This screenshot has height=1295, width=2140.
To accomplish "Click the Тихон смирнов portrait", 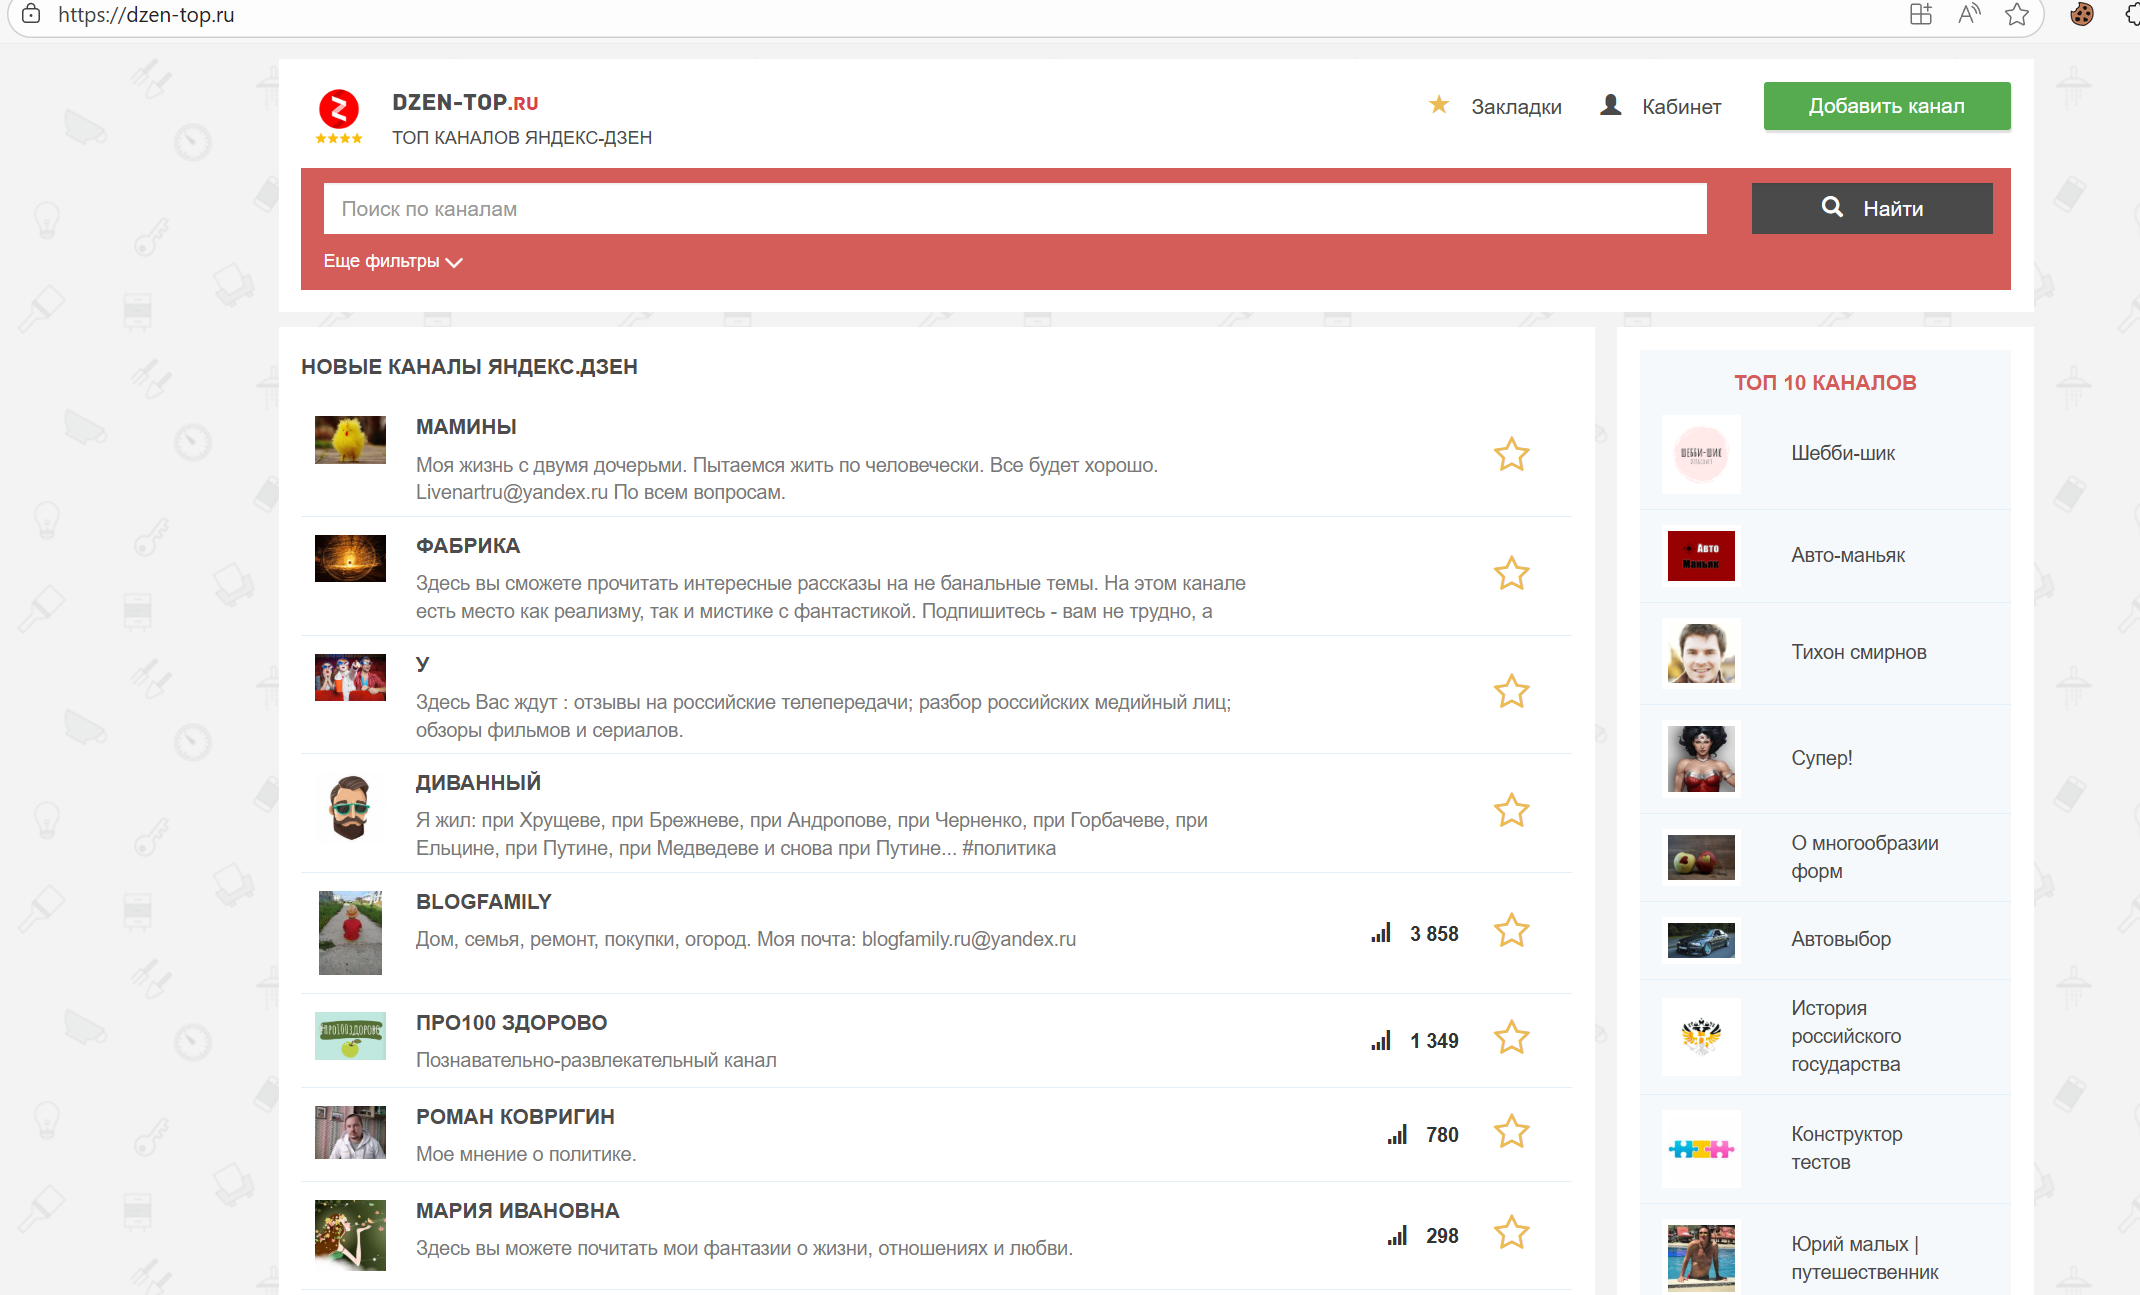I will tap(1701, 653).
